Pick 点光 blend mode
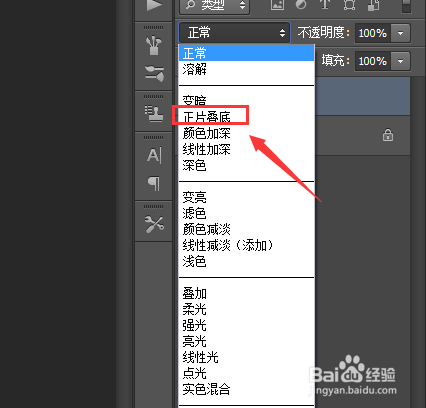This screenshot has height=408, width=426. coord(247,373)
